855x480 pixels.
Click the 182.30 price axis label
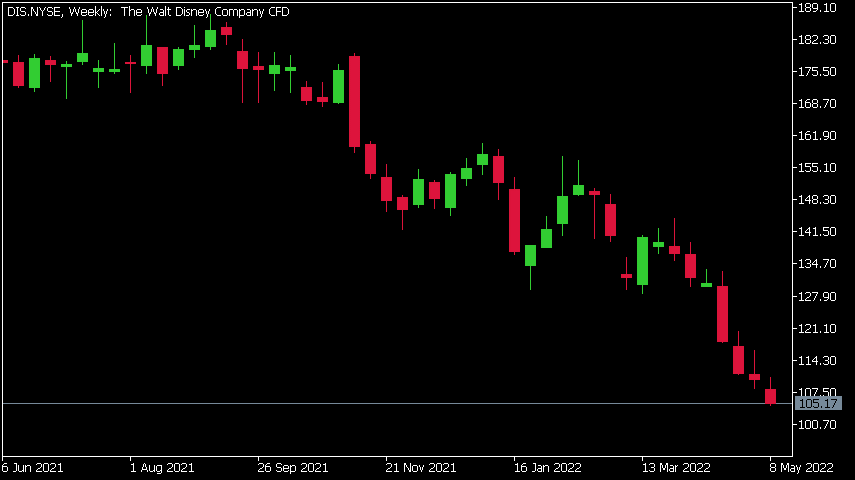point(817,40)
